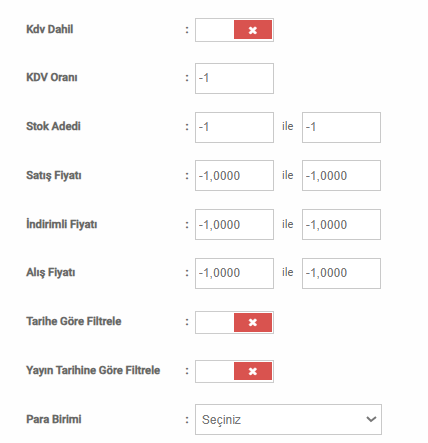Open the Para Birimi dropdown
Image resolution: width=428 pixels, height=443 pixels.
(x=288, y=420)
